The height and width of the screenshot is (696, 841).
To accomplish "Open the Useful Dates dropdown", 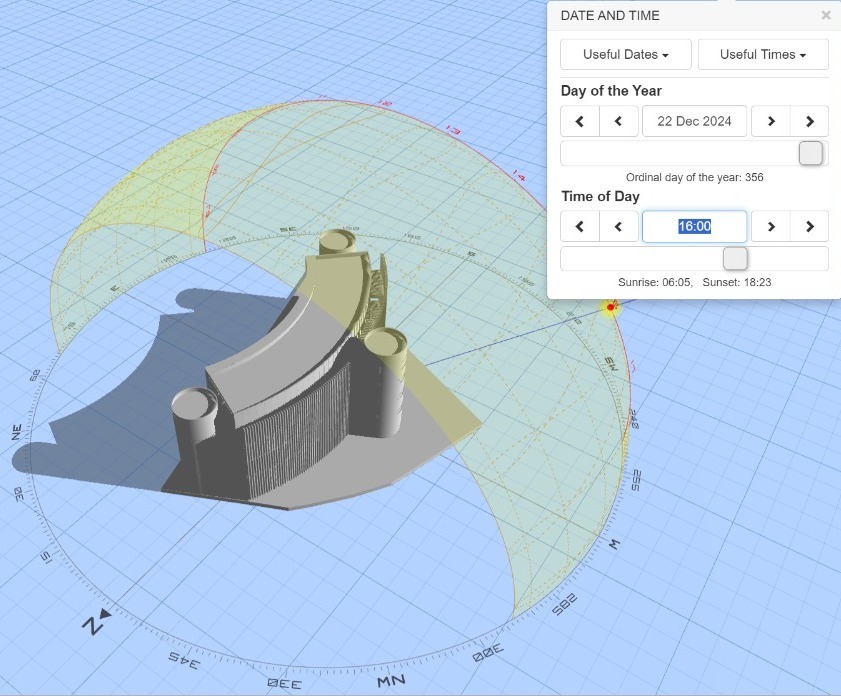I will coord(625,54).
